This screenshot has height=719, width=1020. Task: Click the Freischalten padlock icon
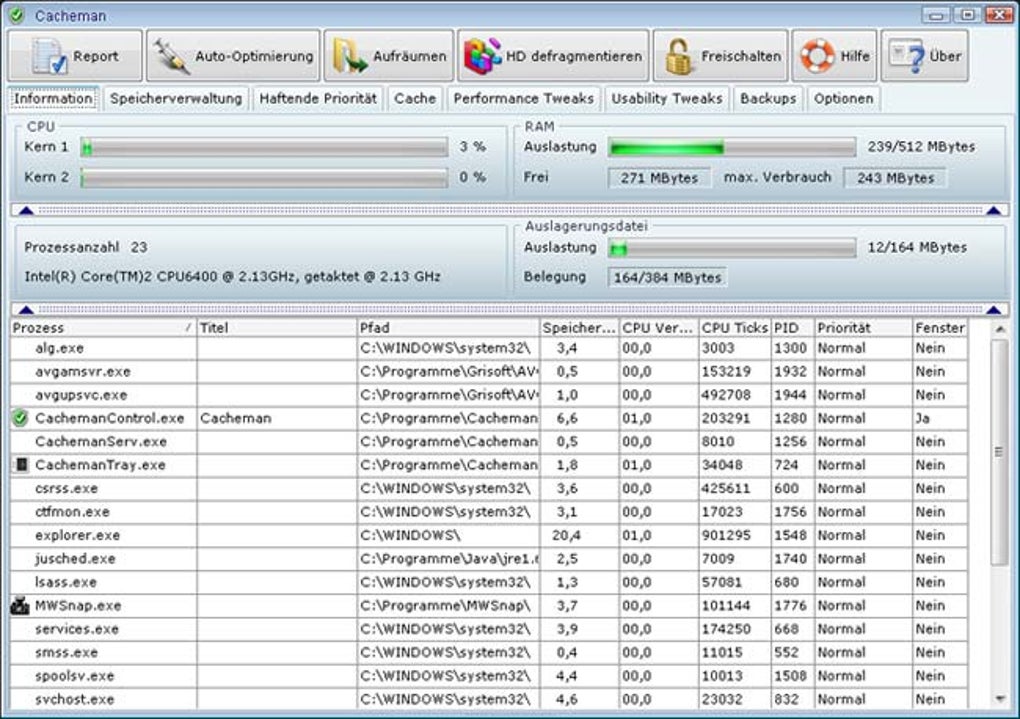(x=680, y=56)
